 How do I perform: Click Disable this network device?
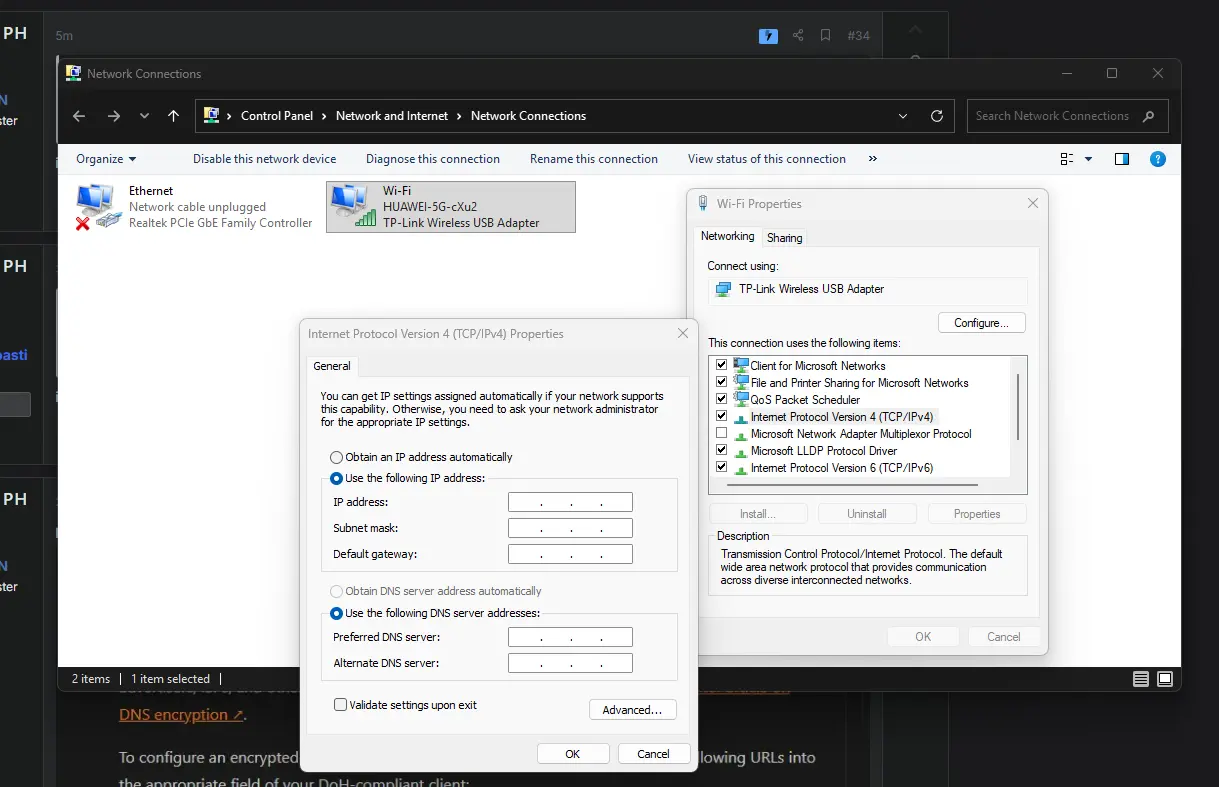click(265, 159)
